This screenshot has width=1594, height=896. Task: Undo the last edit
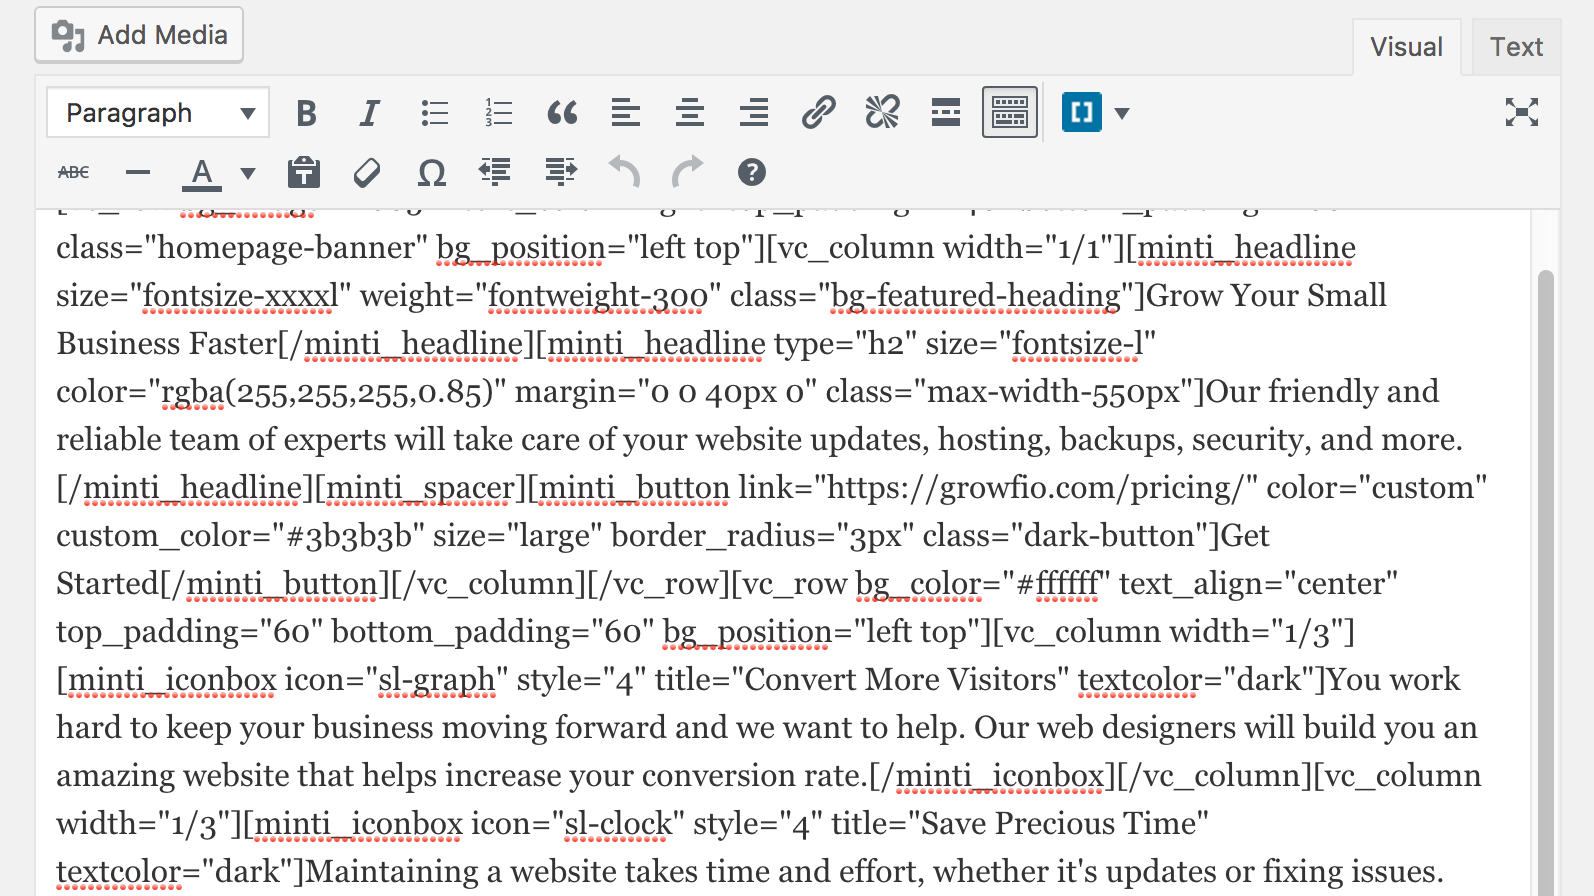[x=624, y=172]
